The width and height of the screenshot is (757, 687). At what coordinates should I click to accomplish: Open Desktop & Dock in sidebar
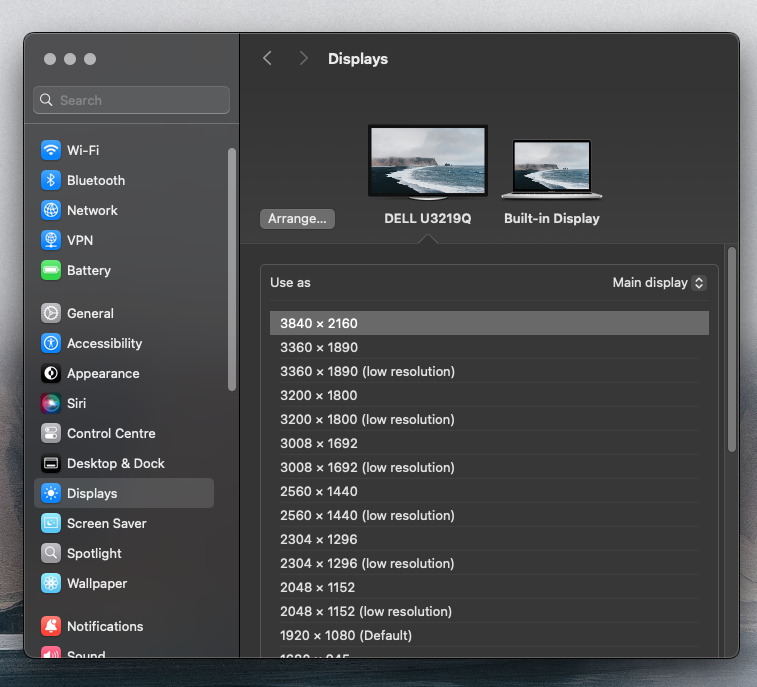[115, 463]
